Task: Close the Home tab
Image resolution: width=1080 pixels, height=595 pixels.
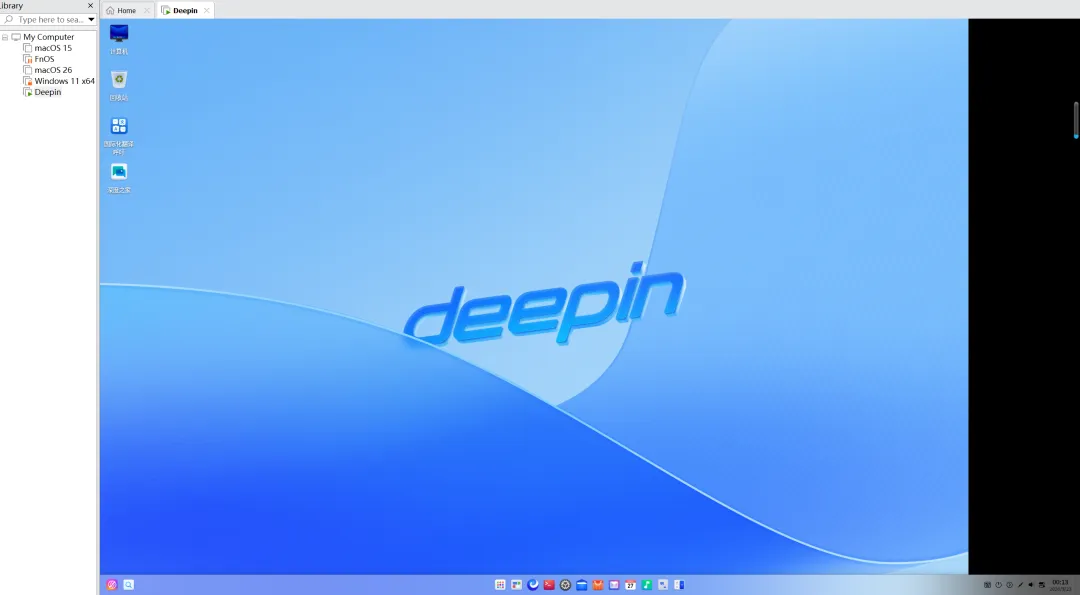Action: coord(147,10)
